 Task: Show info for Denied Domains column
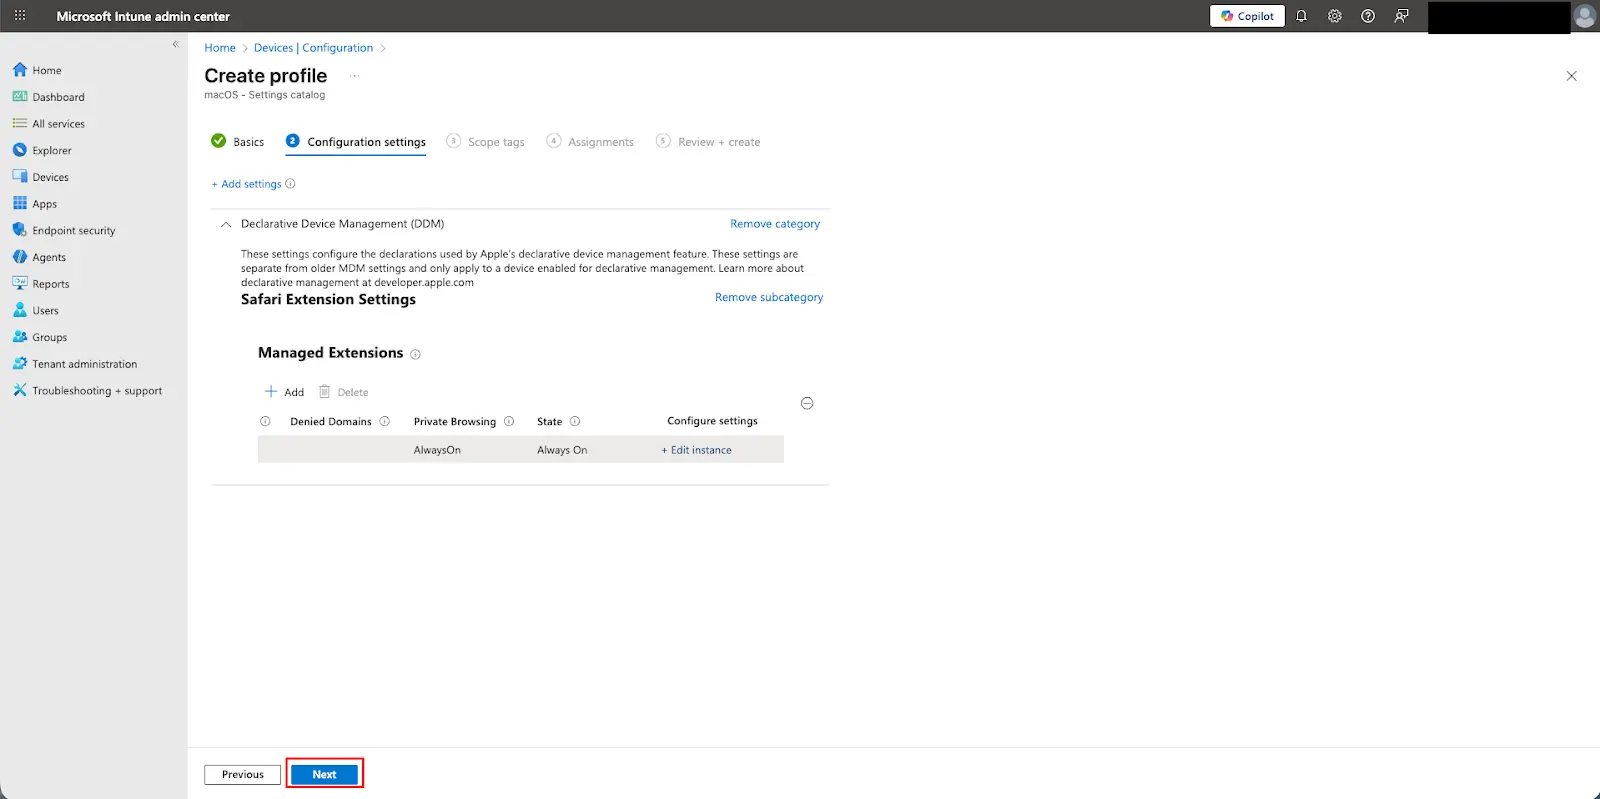385,422
